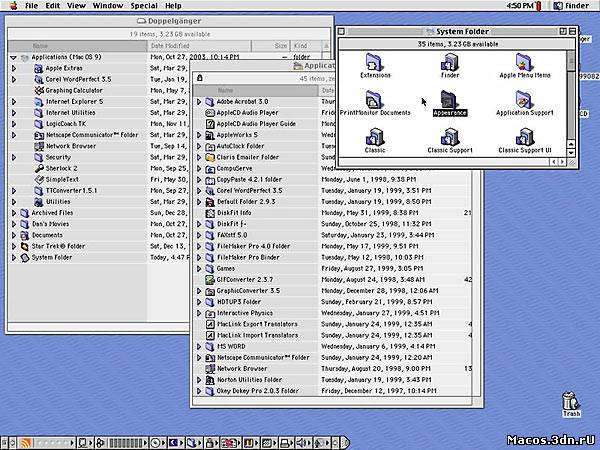Screen dimensions: 600x450
Task: Expand Adobe Acrobat 3.0 in Applications window
Action: click(199, 102)
